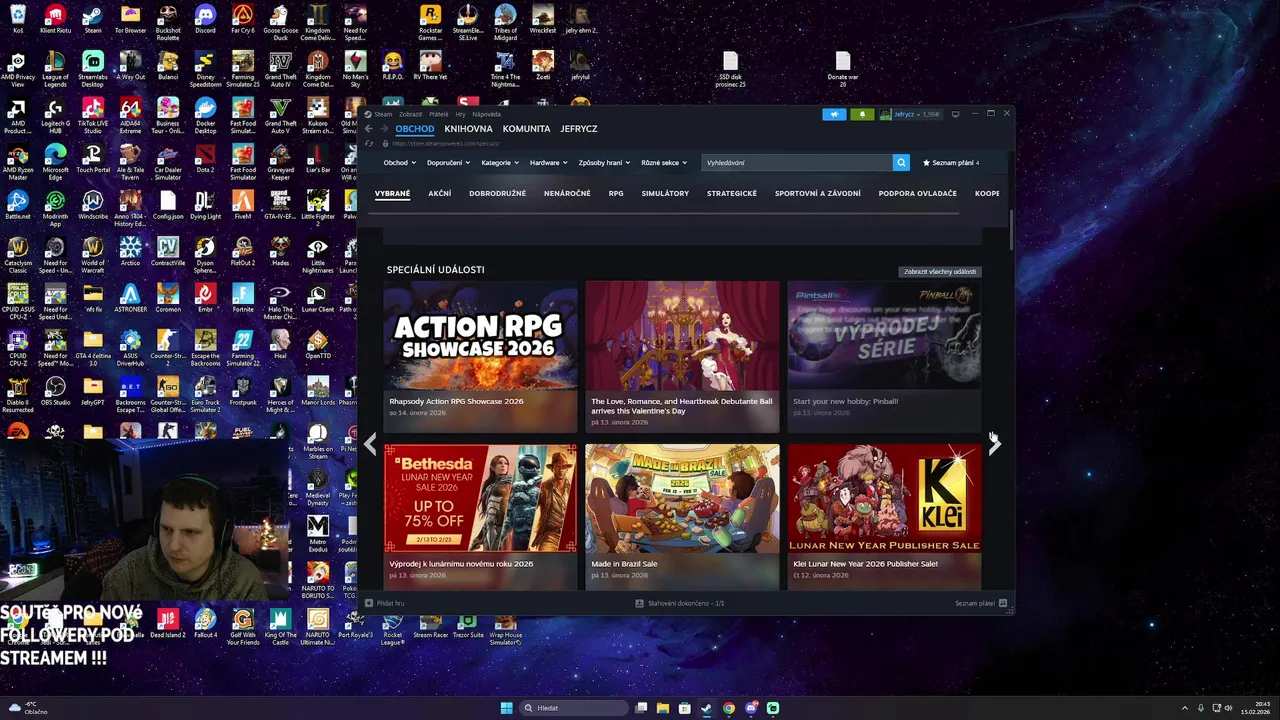Expand the Obchod store dropdown
Screen dimensions: 1280x720
[398, 162]
